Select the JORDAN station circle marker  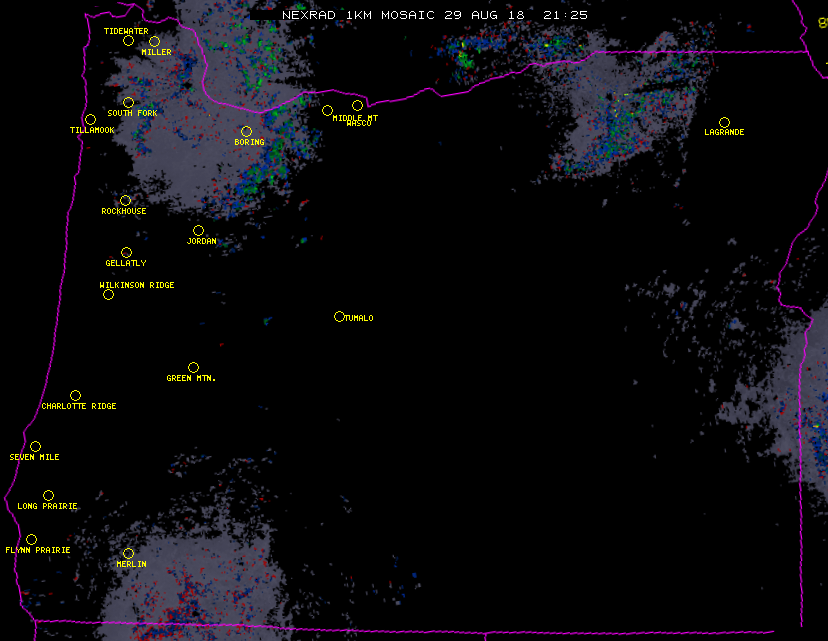point(198,230)
